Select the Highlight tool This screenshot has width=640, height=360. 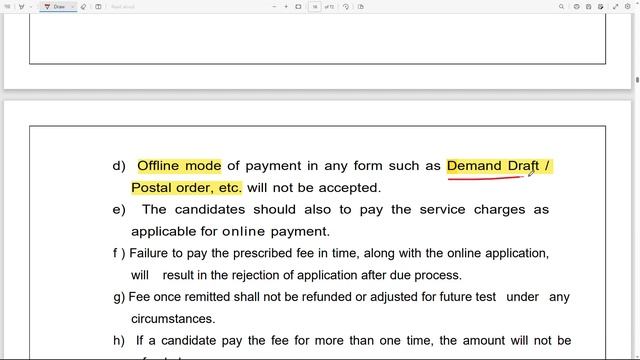point(22,7)
